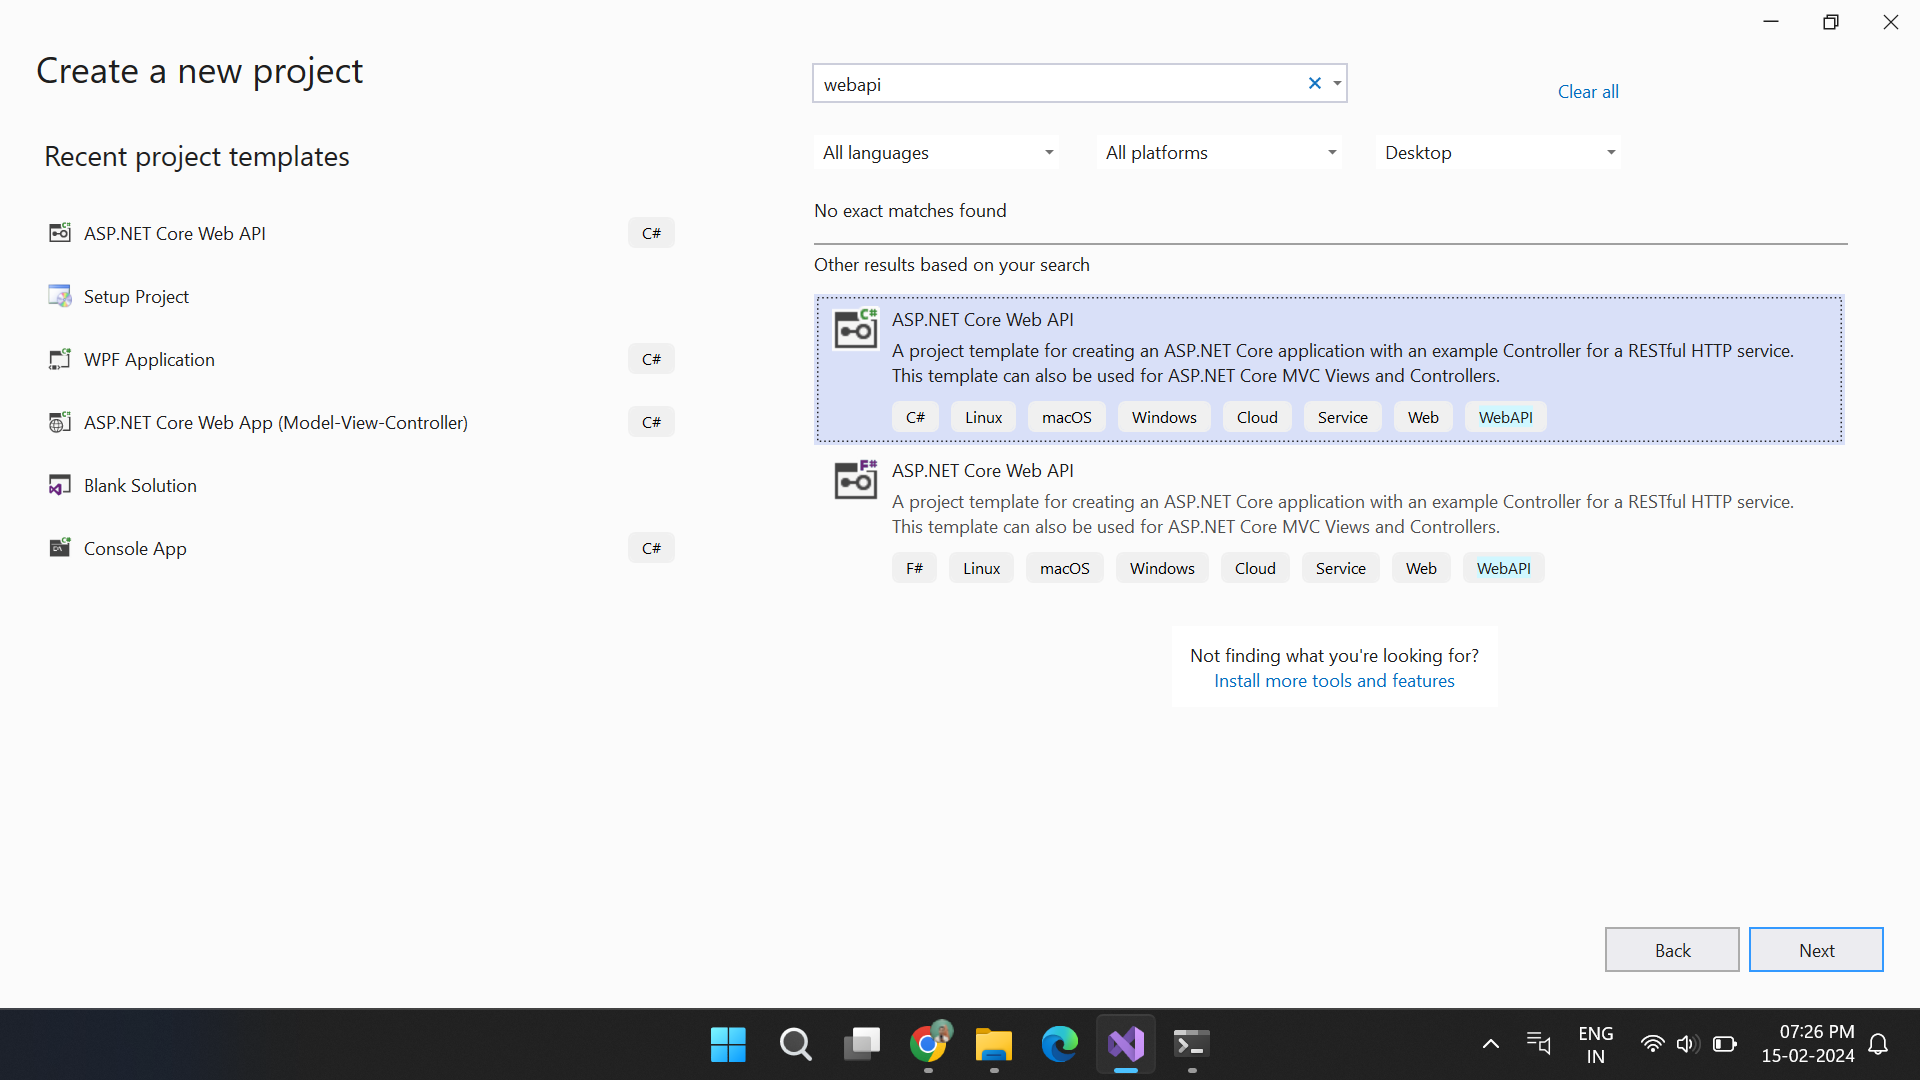Click the ASP.NET Core Web App (Model-View-Controller) icon
Image resolution: width=1920 pixels, height=1080 pixels.
point(60,422)
